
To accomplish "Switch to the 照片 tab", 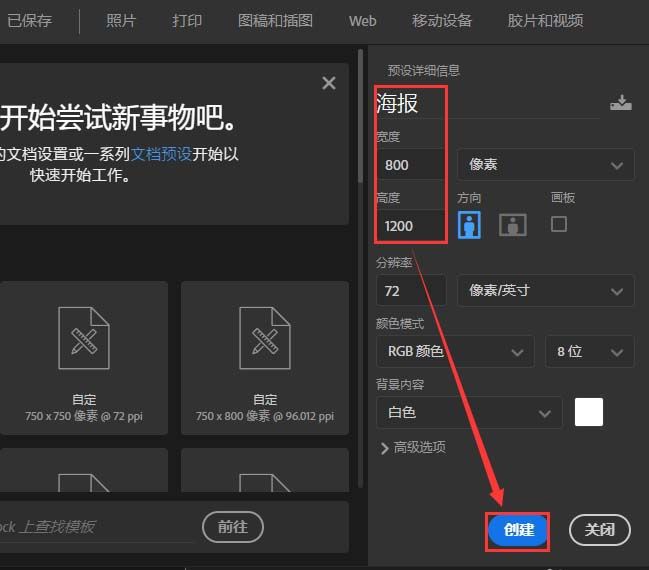I will tap(121, 21).
